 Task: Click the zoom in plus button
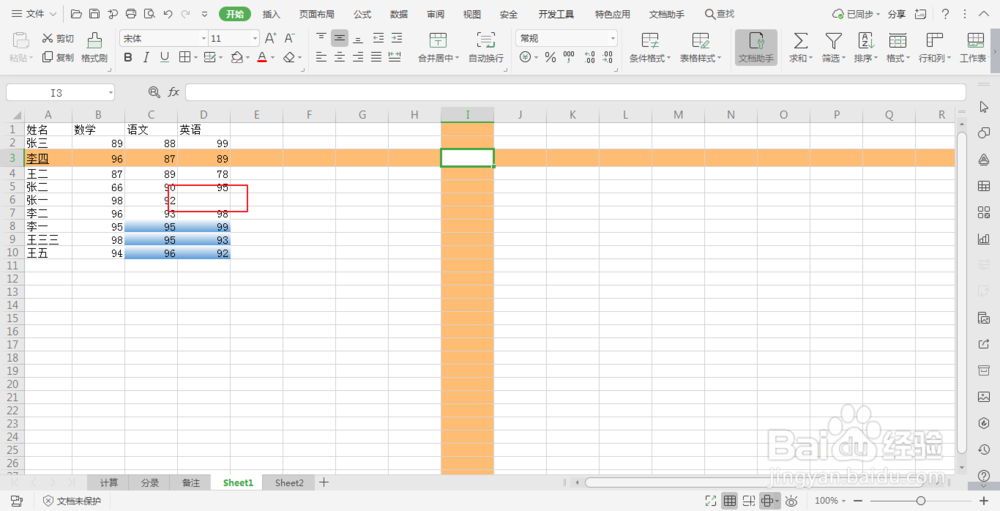pos(983,501)
